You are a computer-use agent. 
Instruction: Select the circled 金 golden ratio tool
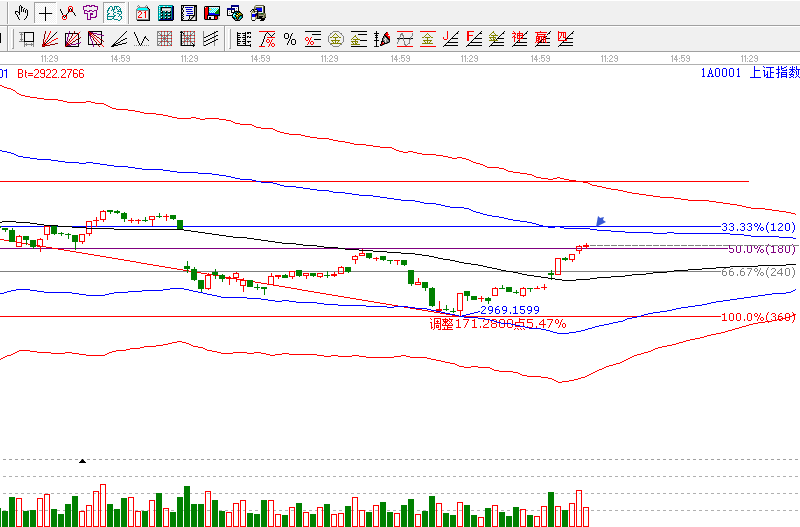tap(336, 39)
